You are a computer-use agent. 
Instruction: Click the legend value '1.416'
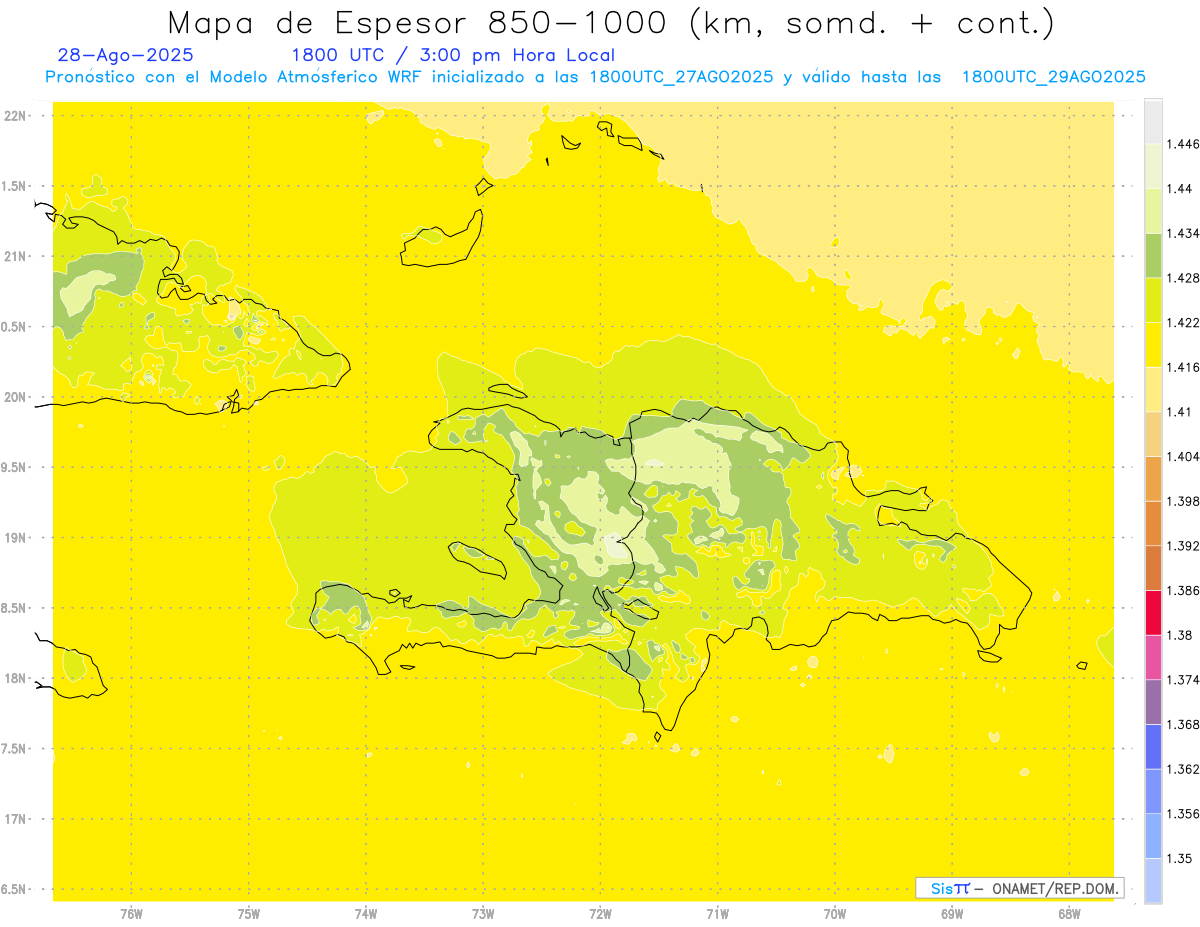[1181, 367]
